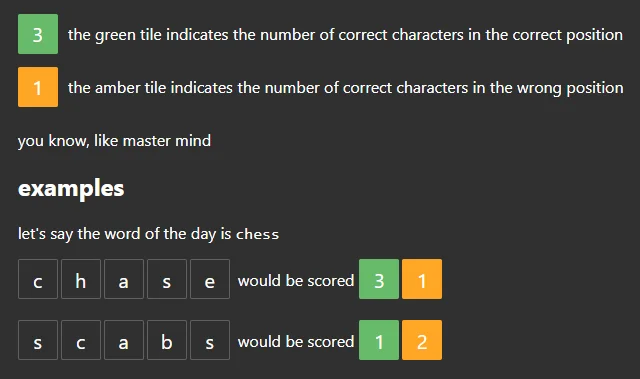Select the 'c' tile in the chase row
This screenshot has height=379, width=640.
click(38, 279)
